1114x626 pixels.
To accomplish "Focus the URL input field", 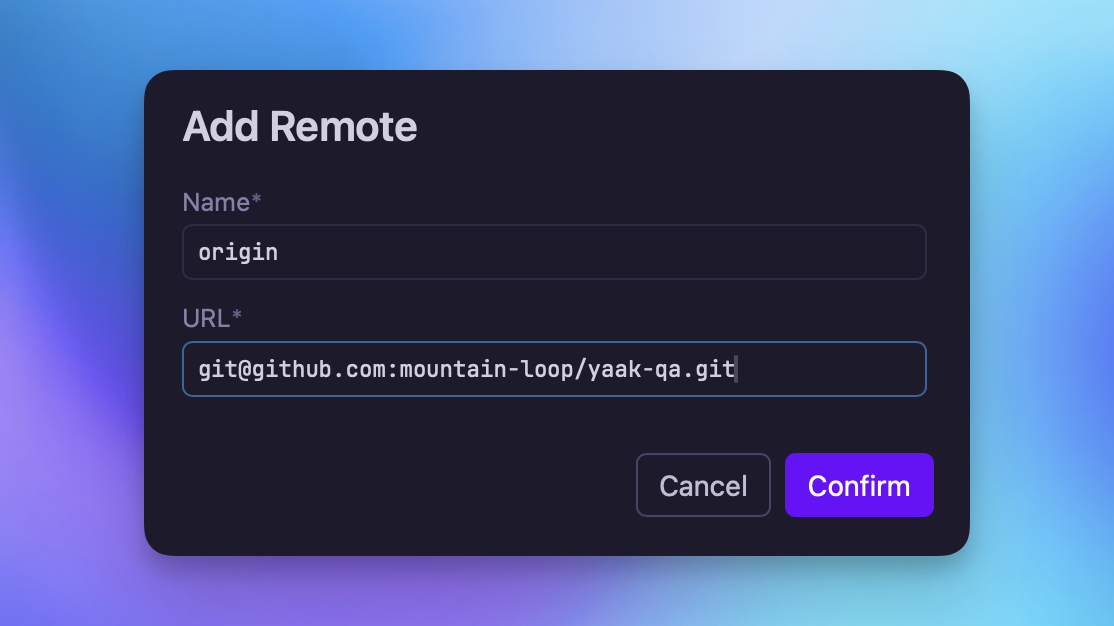I will point(554,369).
